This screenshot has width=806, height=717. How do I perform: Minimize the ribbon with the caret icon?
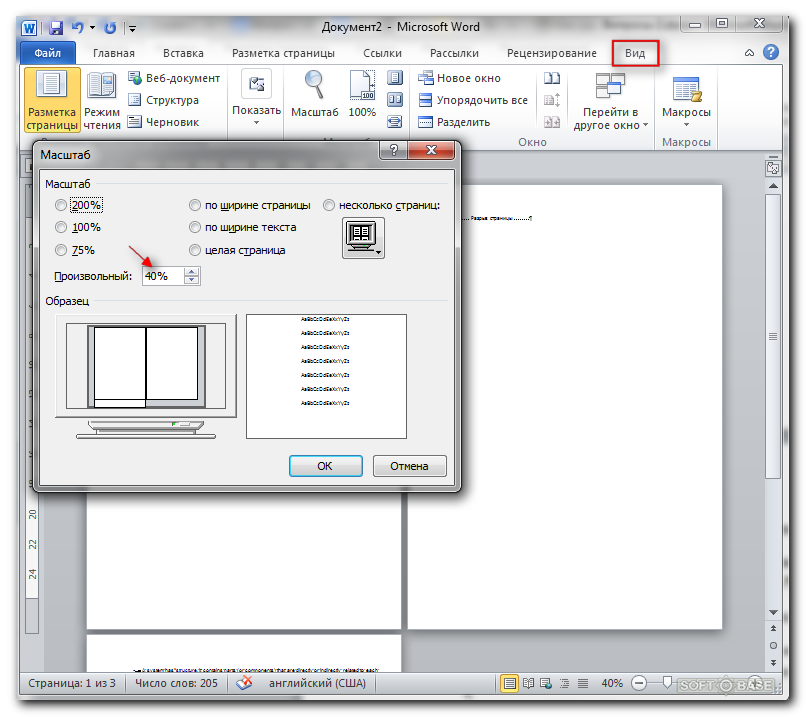tap(749, 52)
